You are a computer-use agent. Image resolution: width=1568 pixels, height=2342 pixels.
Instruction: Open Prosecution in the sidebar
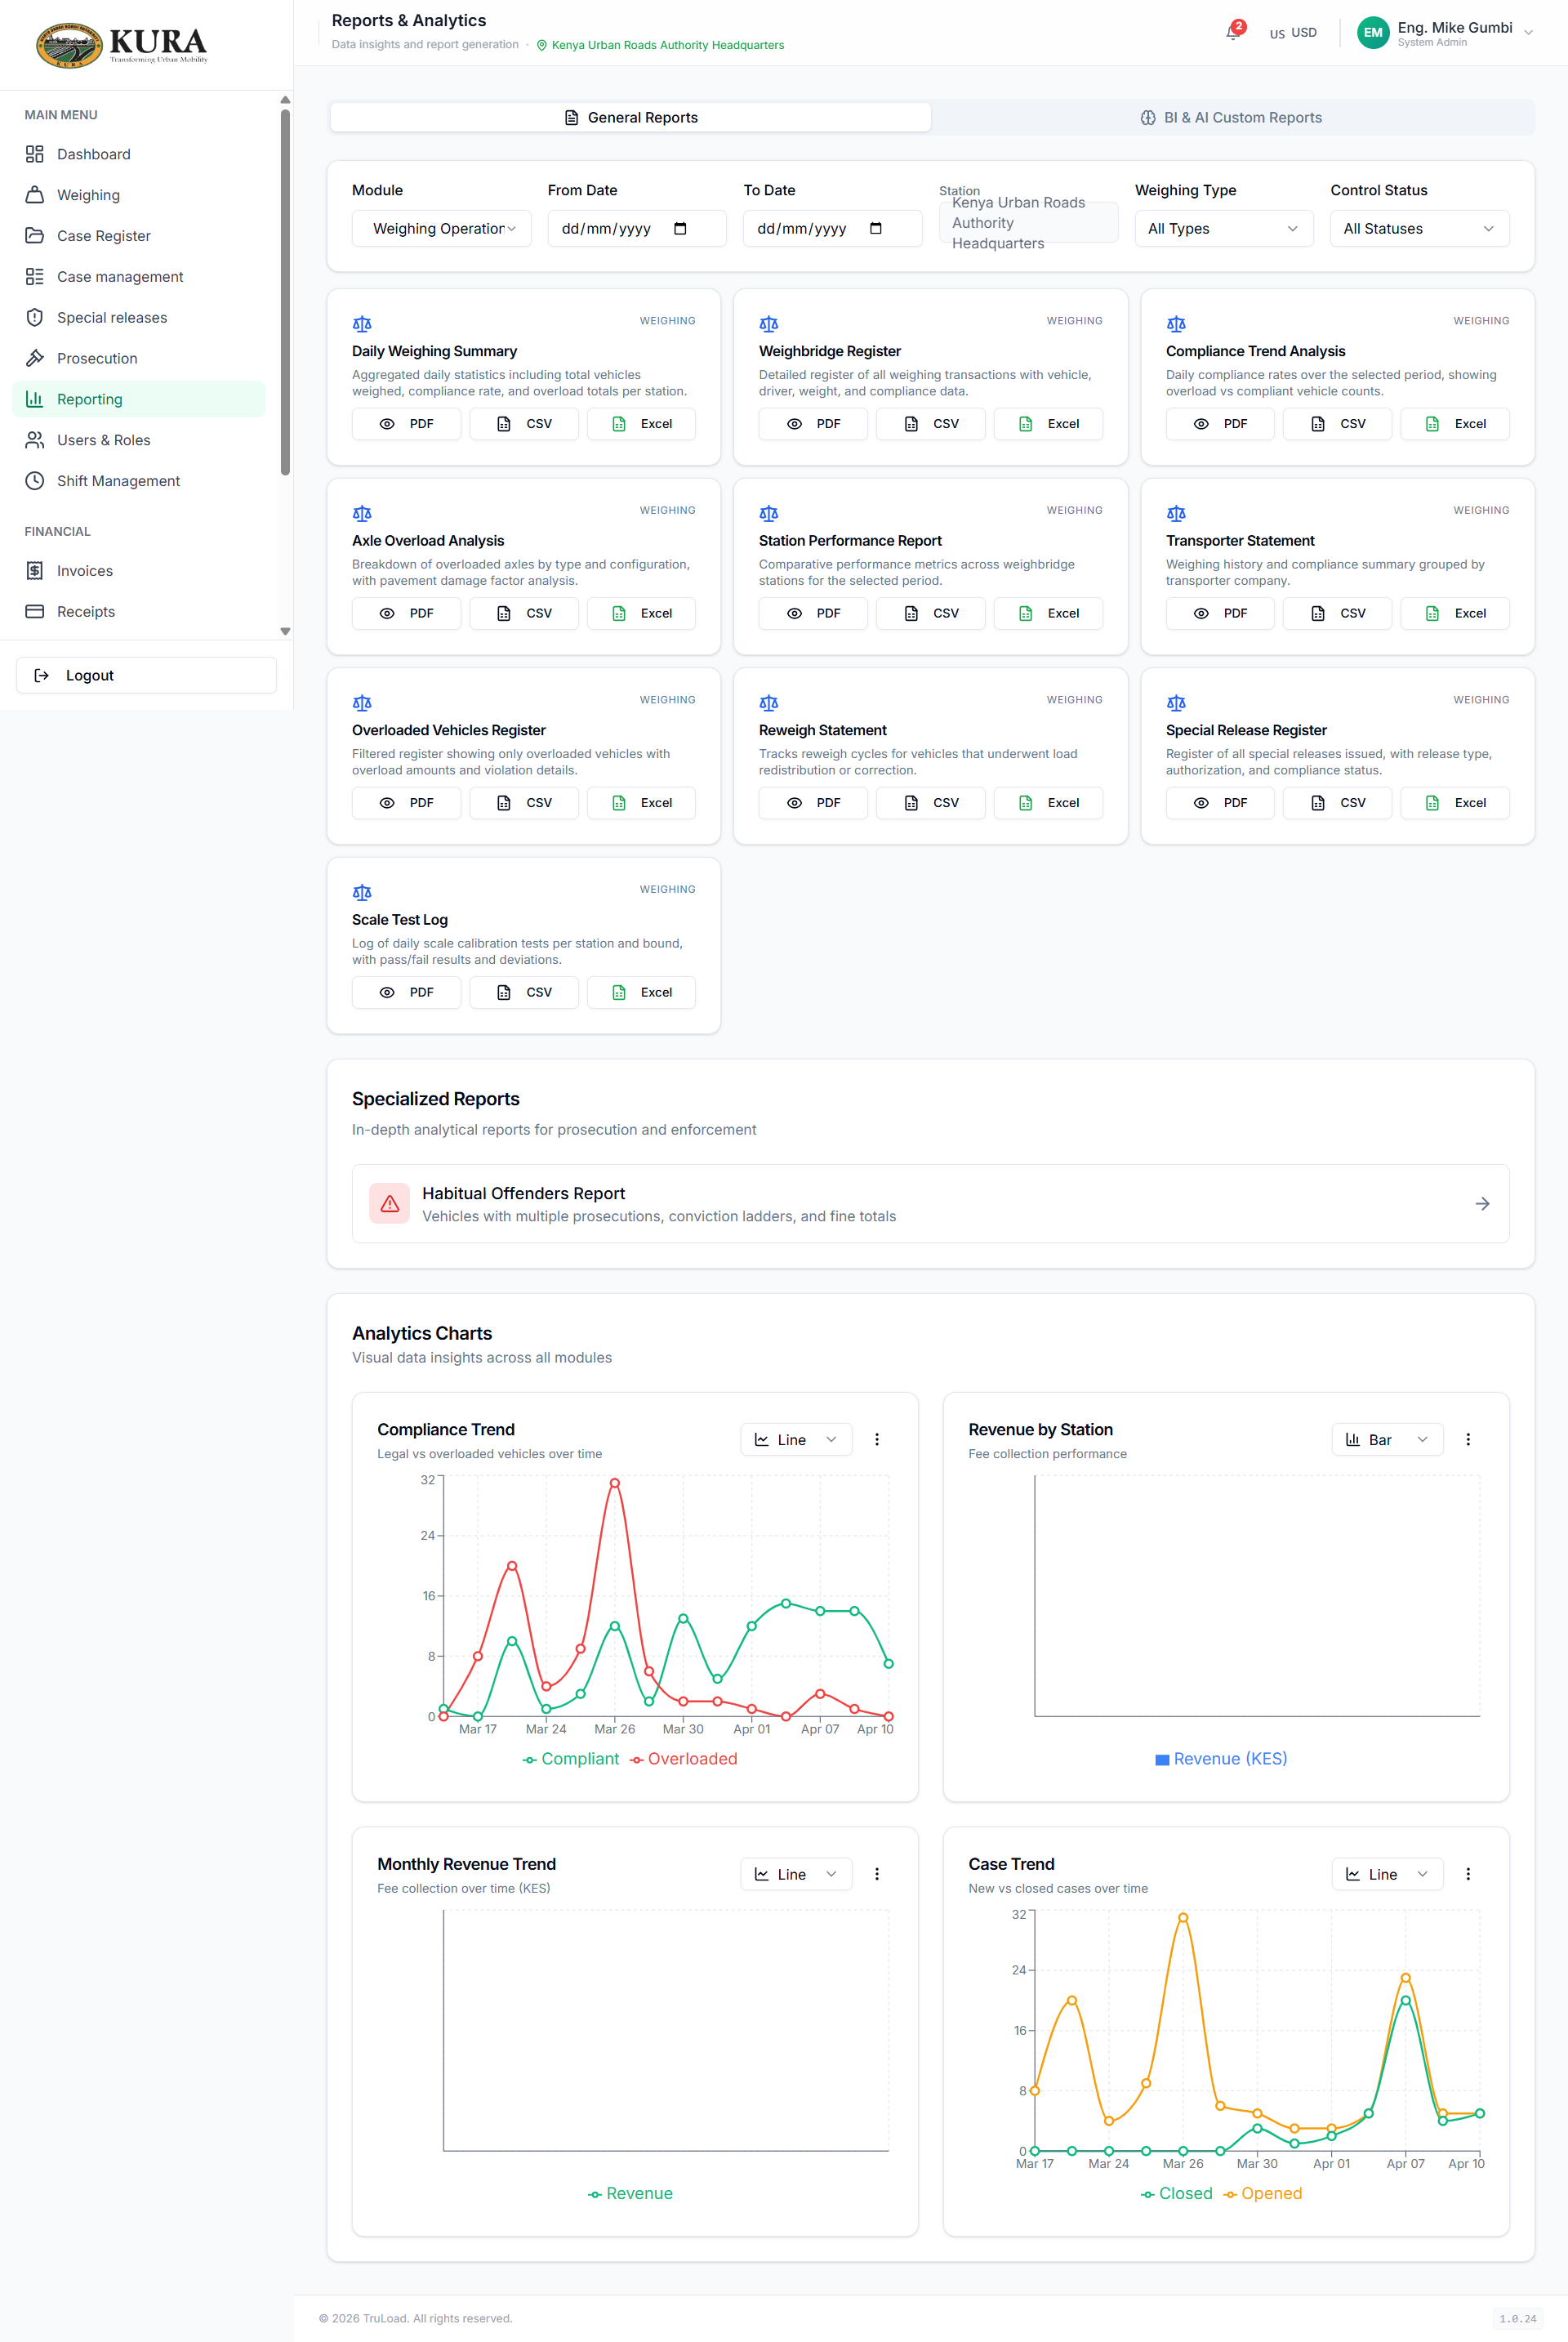click(139, 358)
